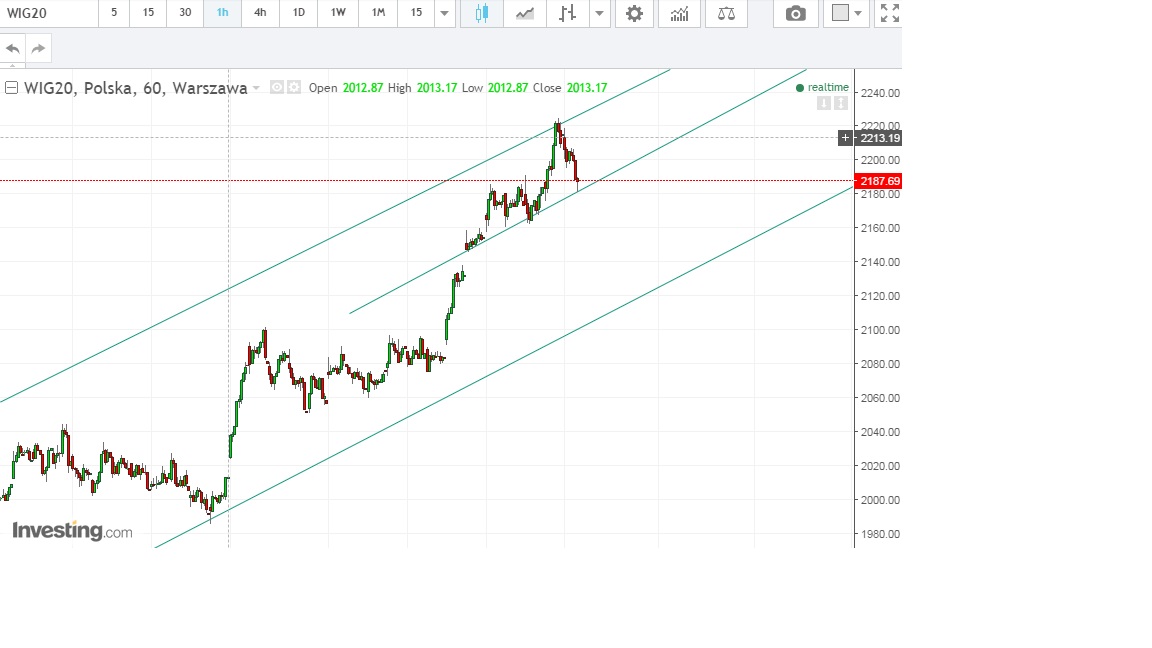Image resolution: width=1152 pixels, height=648 pixels.
Task: Expand the chart type dropdown arrow
Action: 600,13
